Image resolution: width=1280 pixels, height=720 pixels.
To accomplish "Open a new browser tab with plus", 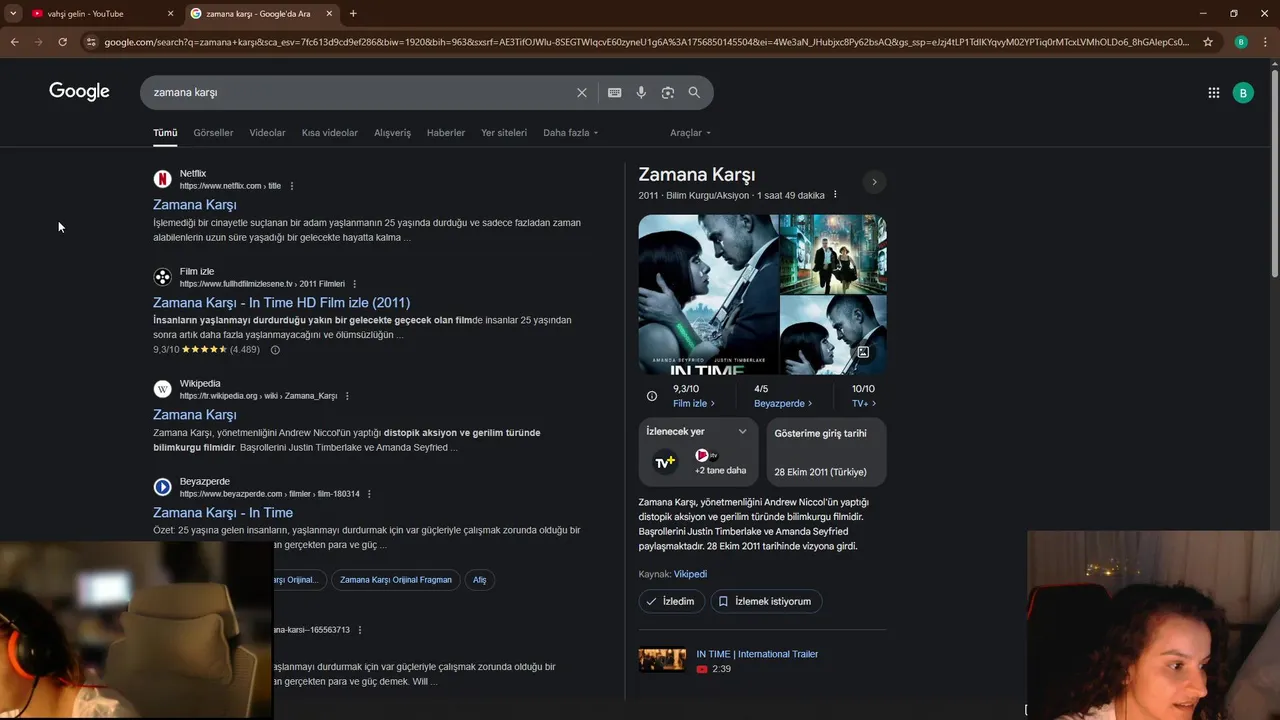I will (x=353, y=13).
